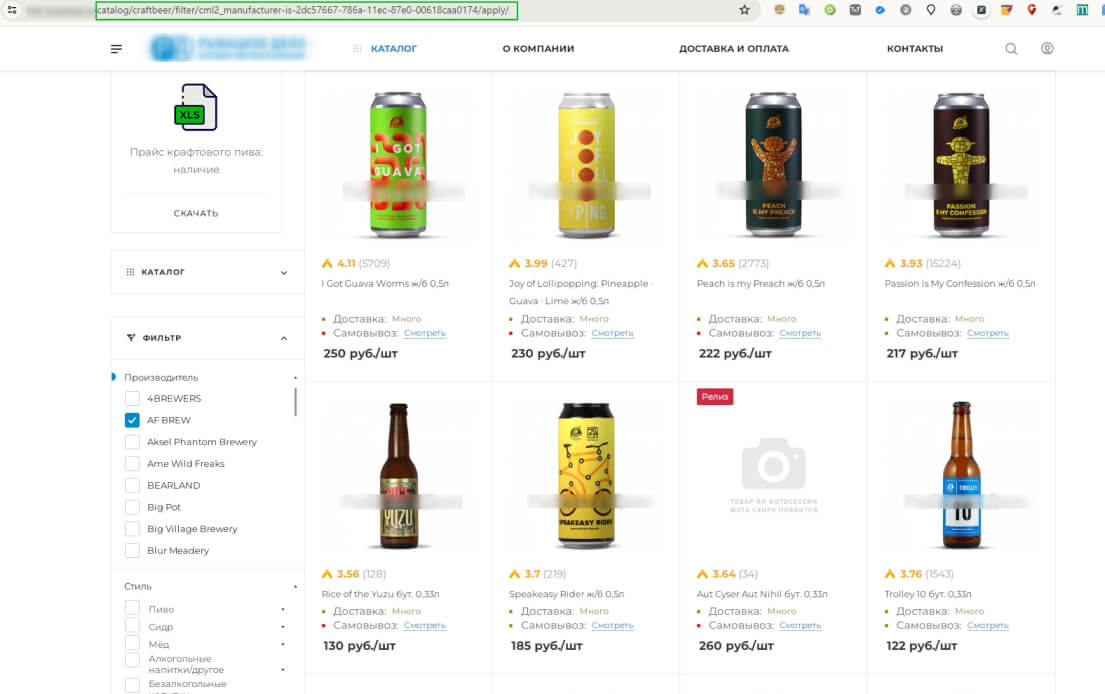The height and width of the screenshot is (694, 1105).
Task: Open the user account profile icon
Action: tap(1047, 48)
